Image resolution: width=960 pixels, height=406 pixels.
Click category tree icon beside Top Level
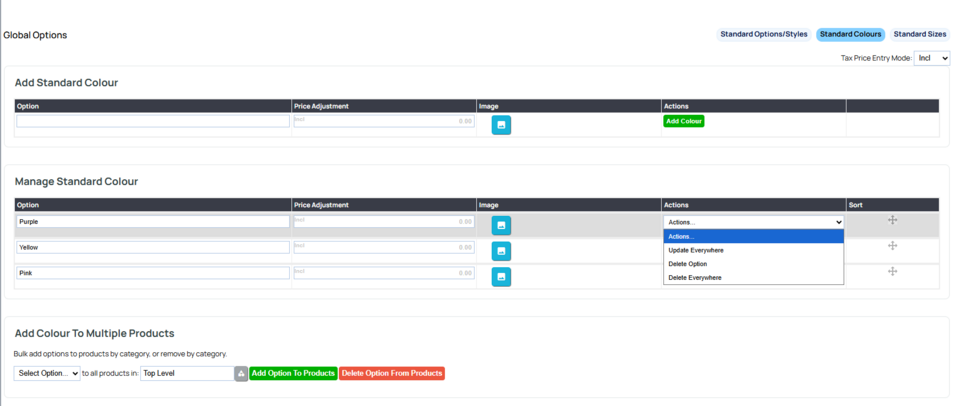(241, 374)
